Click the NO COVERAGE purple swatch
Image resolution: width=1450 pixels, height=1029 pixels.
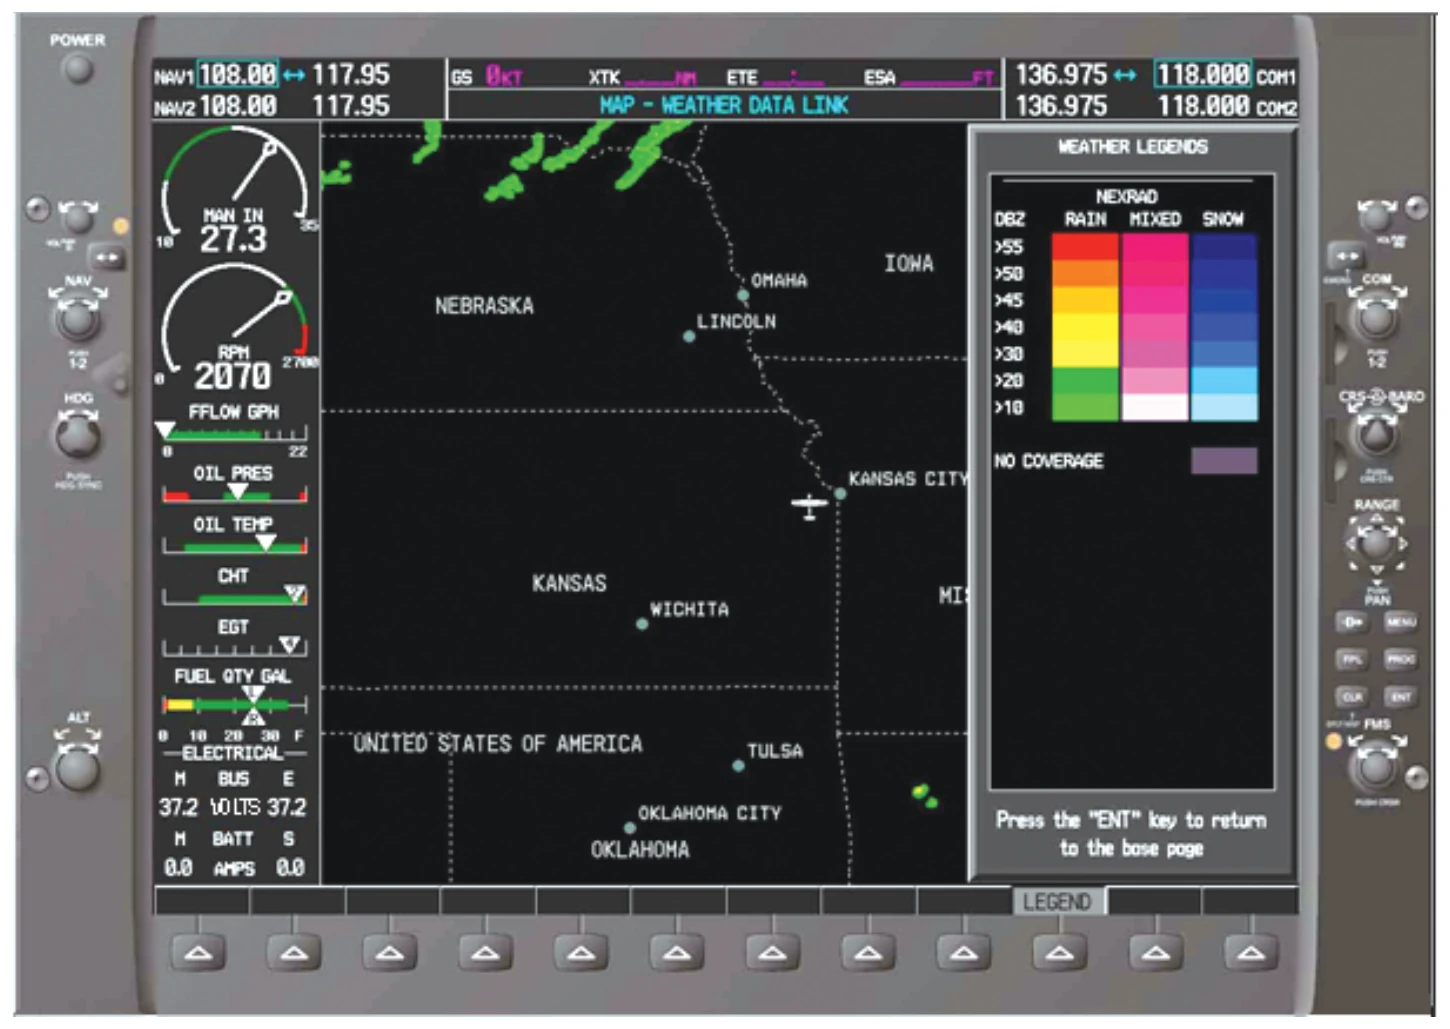tap(1224, 460)
